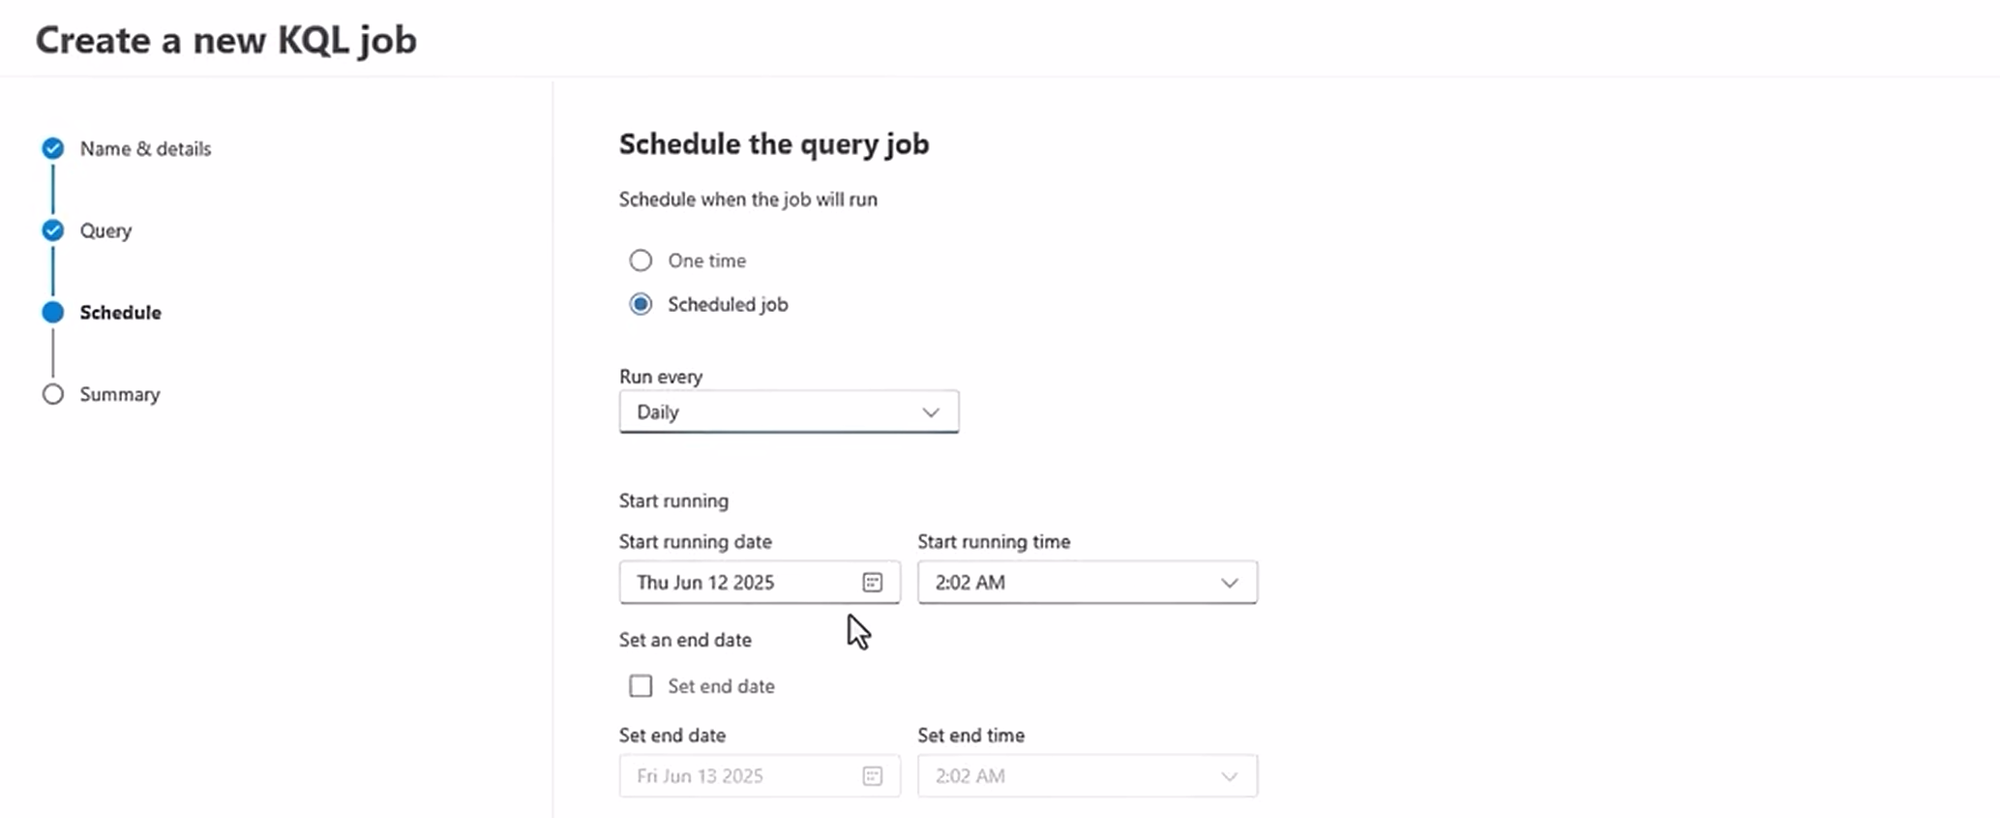Click the completed Name & details checkmark icon
This screenshot has width=2000, height=818.
click(53, 149)
